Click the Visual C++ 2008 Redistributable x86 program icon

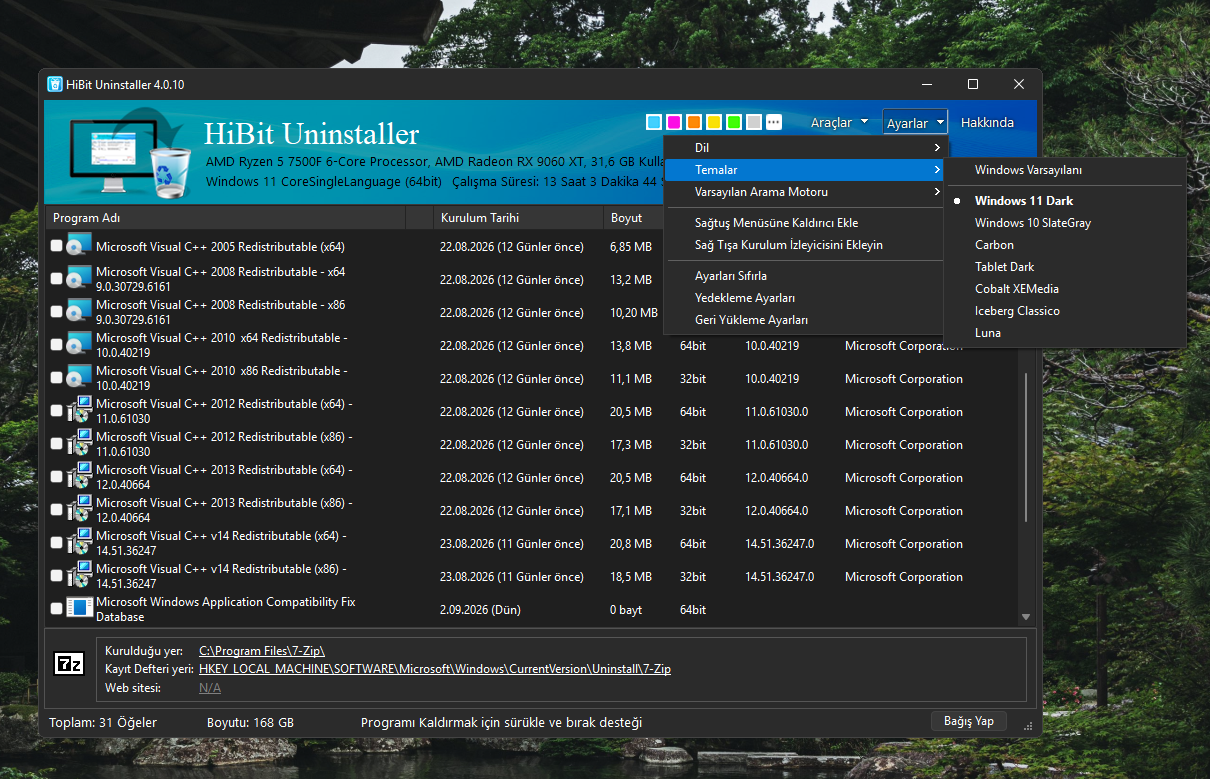pyautogui.click(x=79, y=312)
